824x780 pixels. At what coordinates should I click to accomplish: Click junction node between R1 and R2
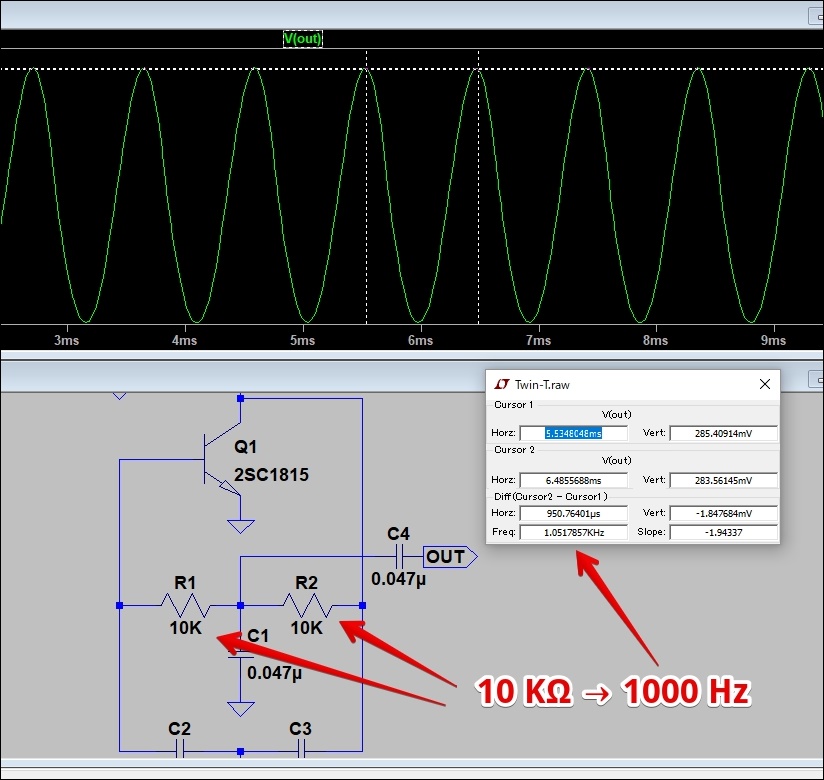point(241,605)
